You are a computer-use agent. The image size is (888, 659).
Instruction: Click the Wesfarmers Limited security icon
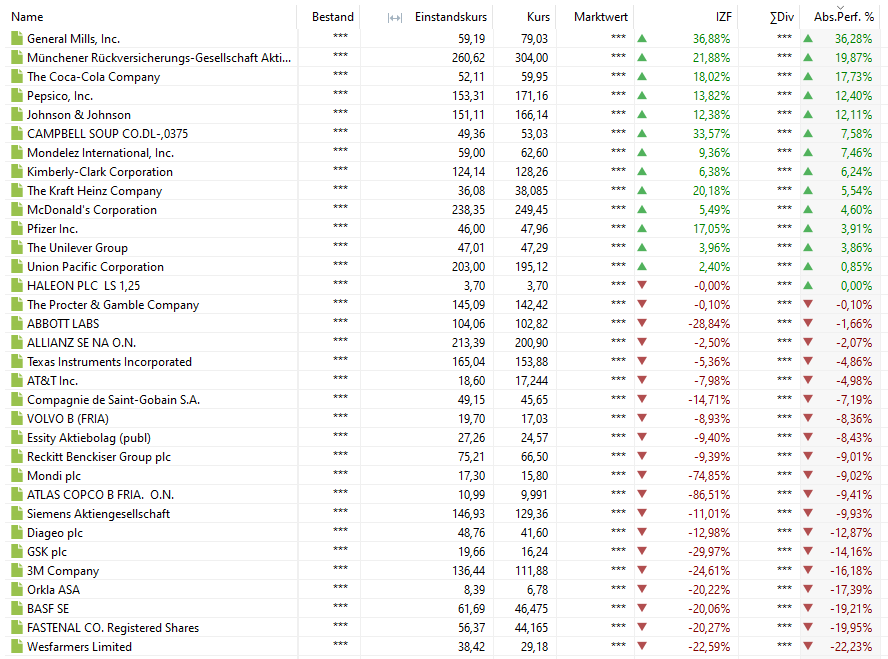coord(16,647)
